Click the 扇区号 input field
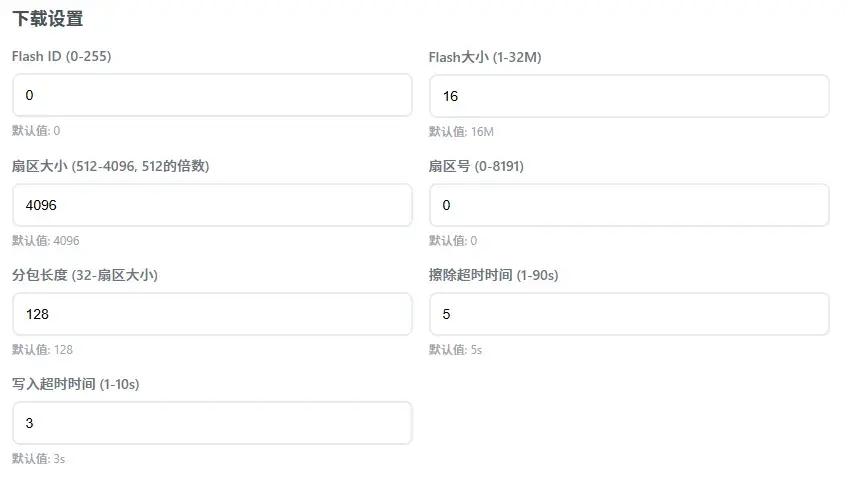The image size is (846, 486). 629,205
